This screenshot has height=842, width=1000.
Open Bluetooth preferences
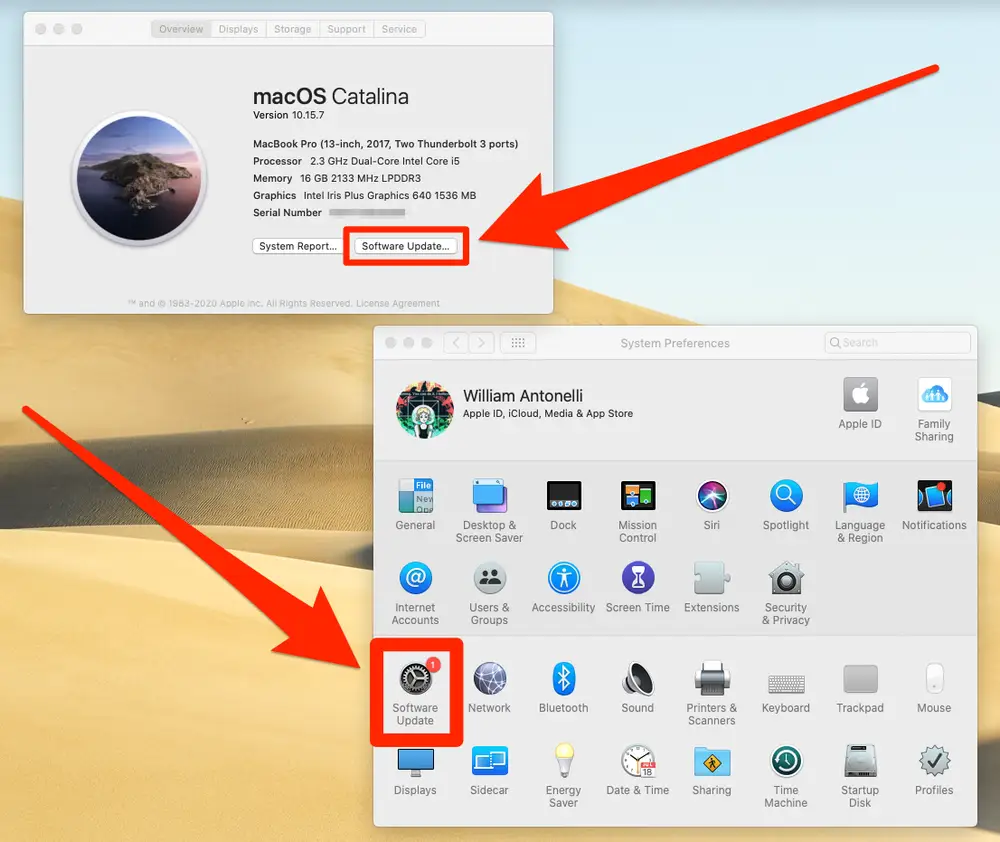(563, 679)
